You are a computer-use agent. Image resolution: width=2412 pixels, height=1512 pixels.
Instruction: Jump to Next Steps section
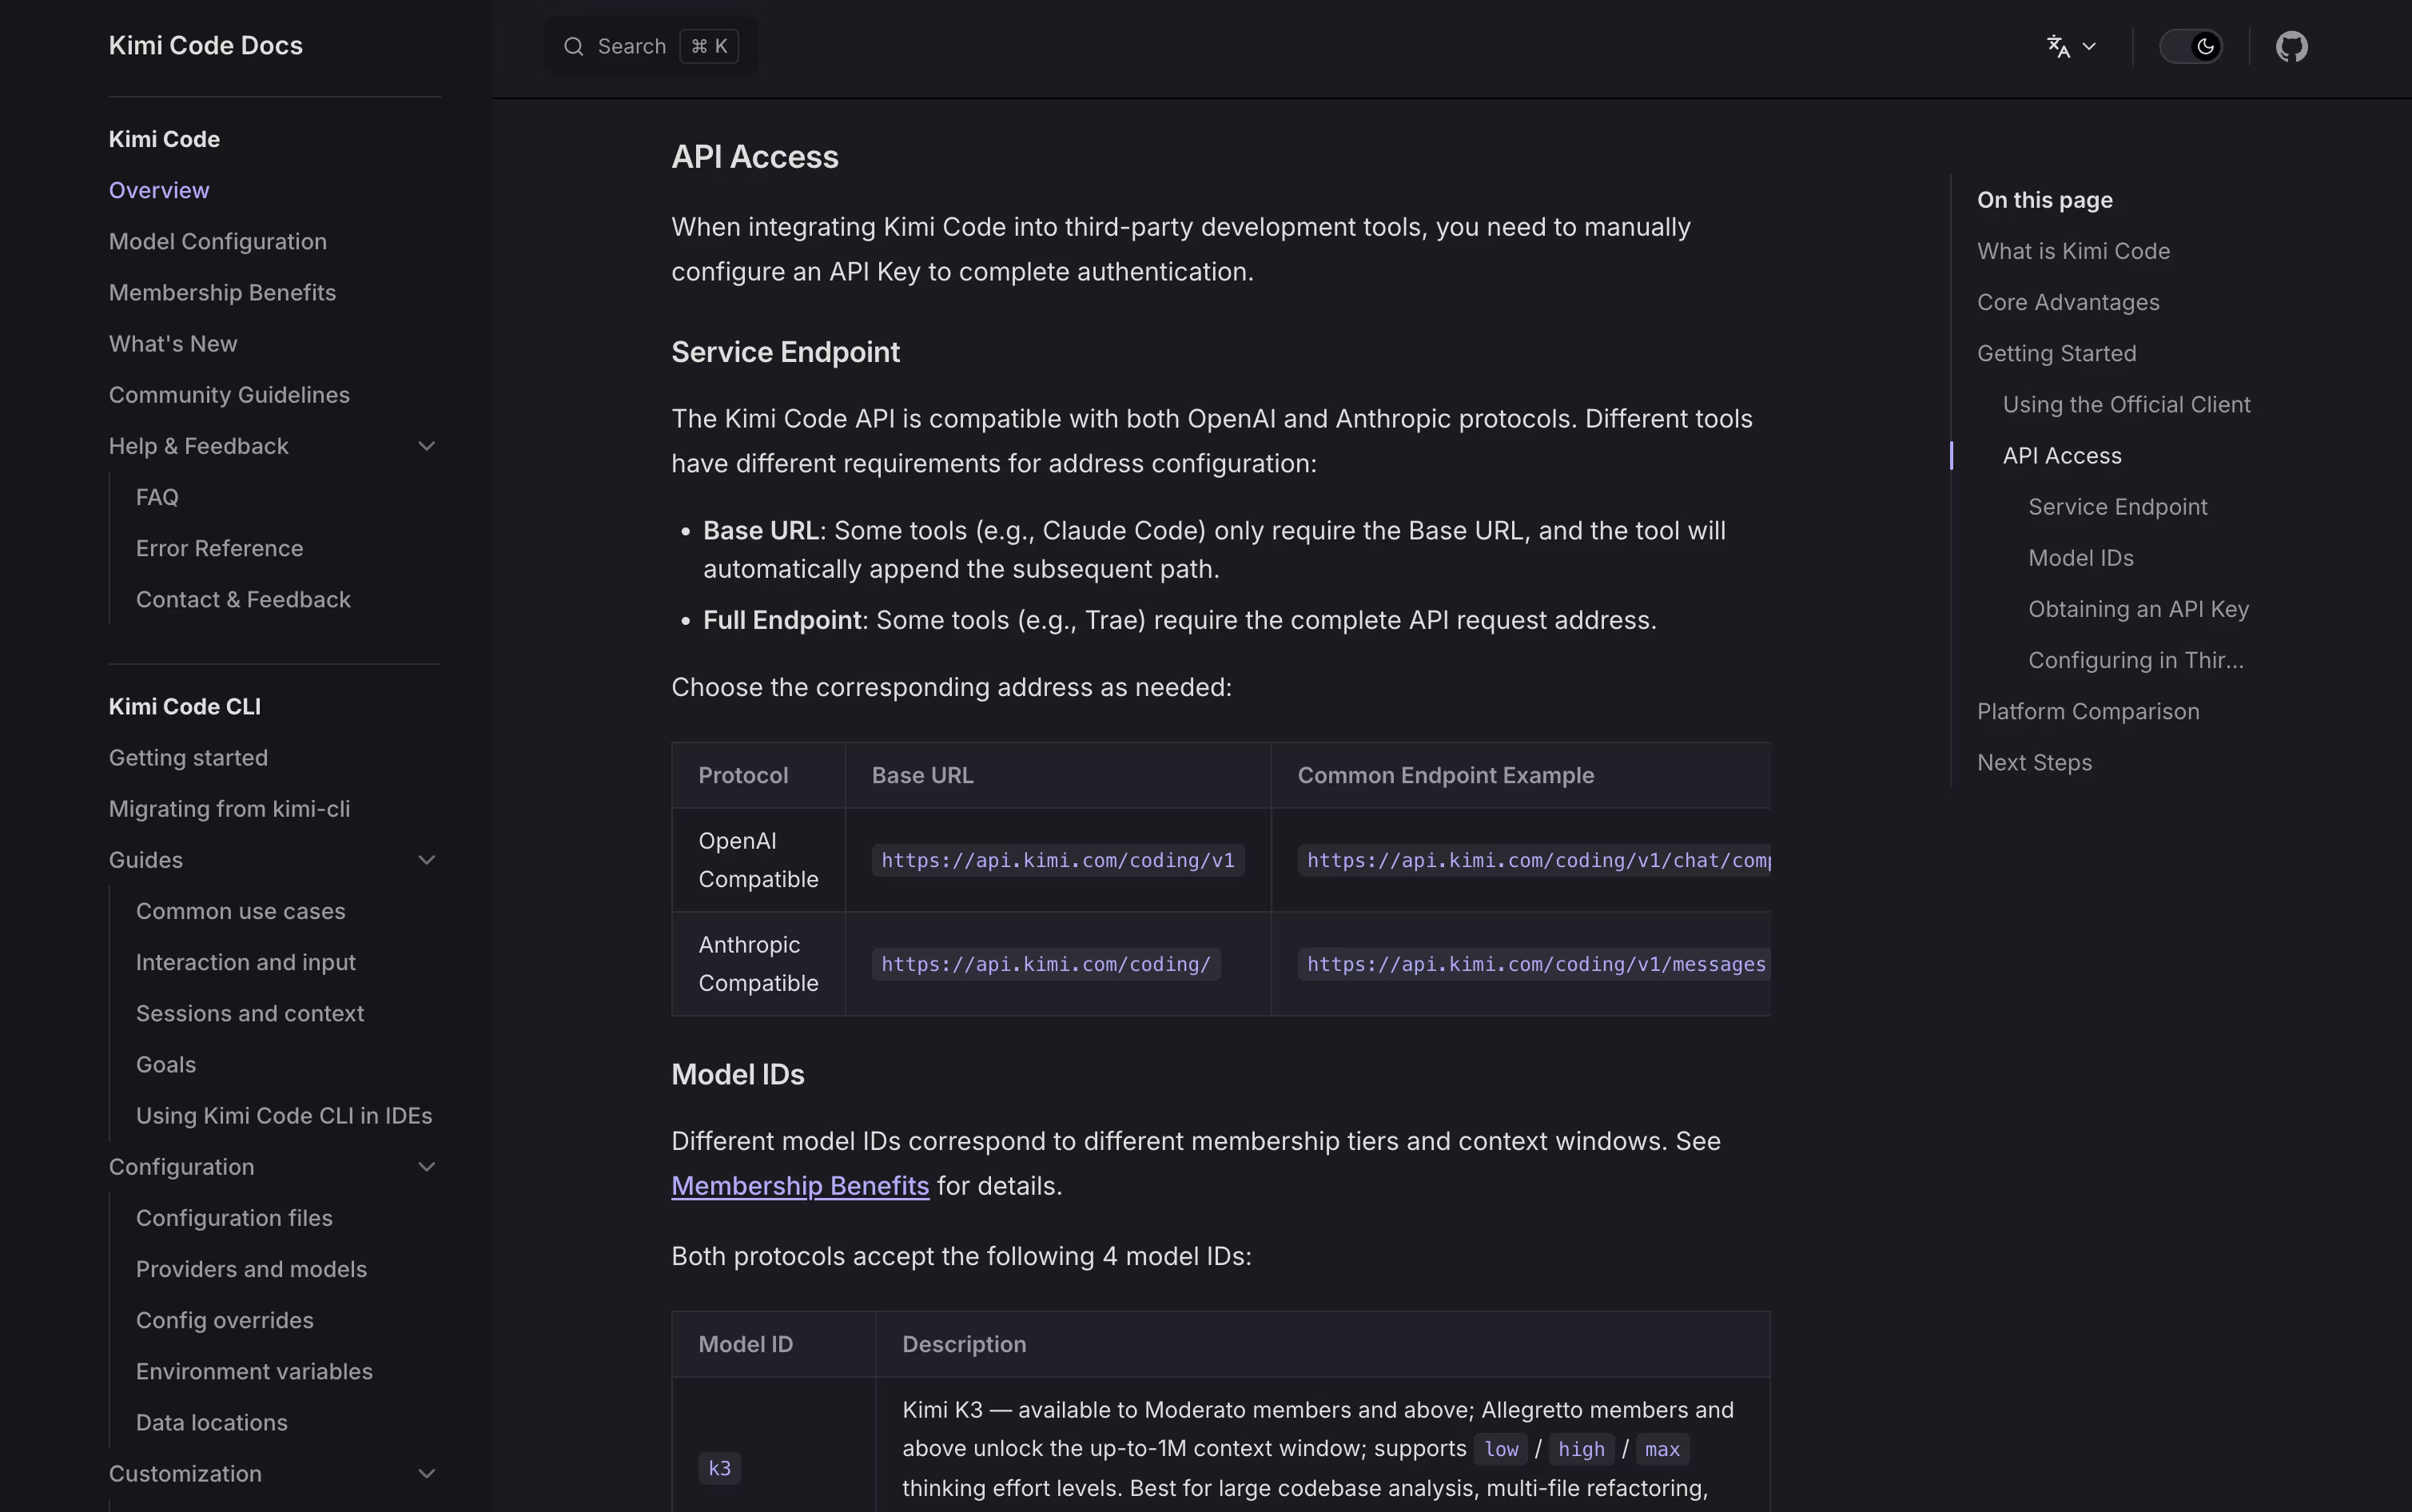point(2034,762)
